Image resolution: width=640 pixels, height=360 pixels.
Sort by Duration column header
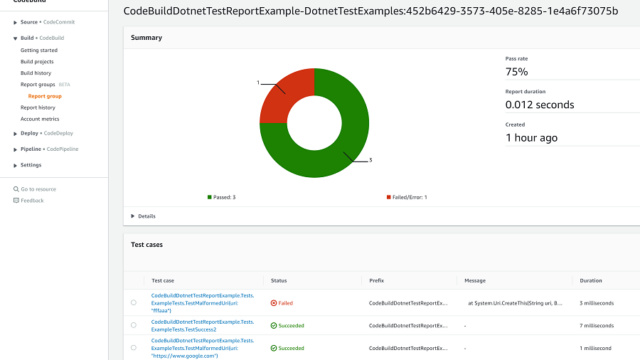[591, 280]
